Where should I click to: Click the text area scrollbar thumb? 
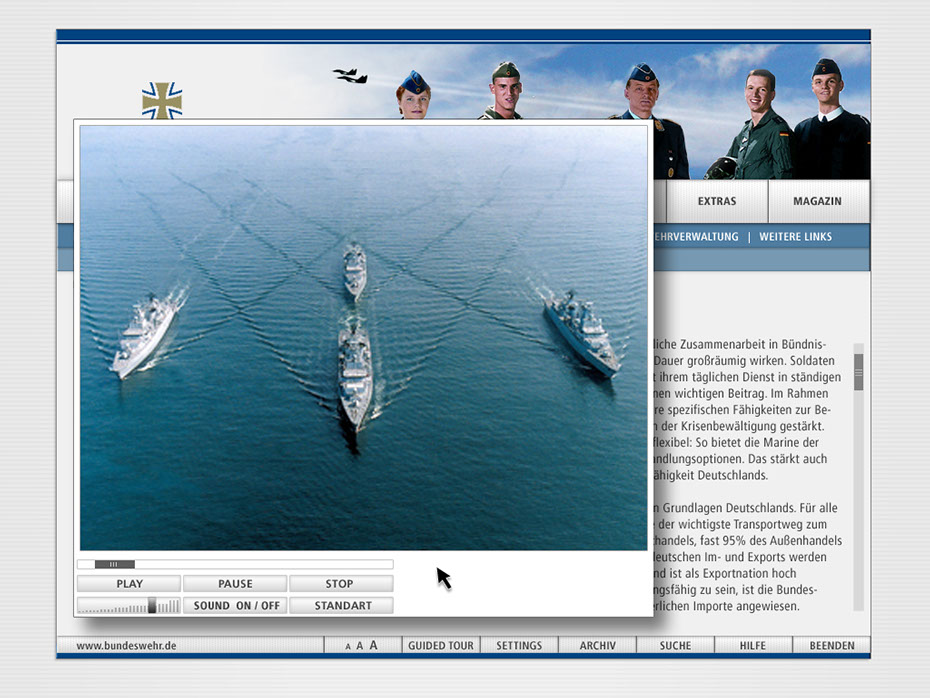[x=858, y=371]
